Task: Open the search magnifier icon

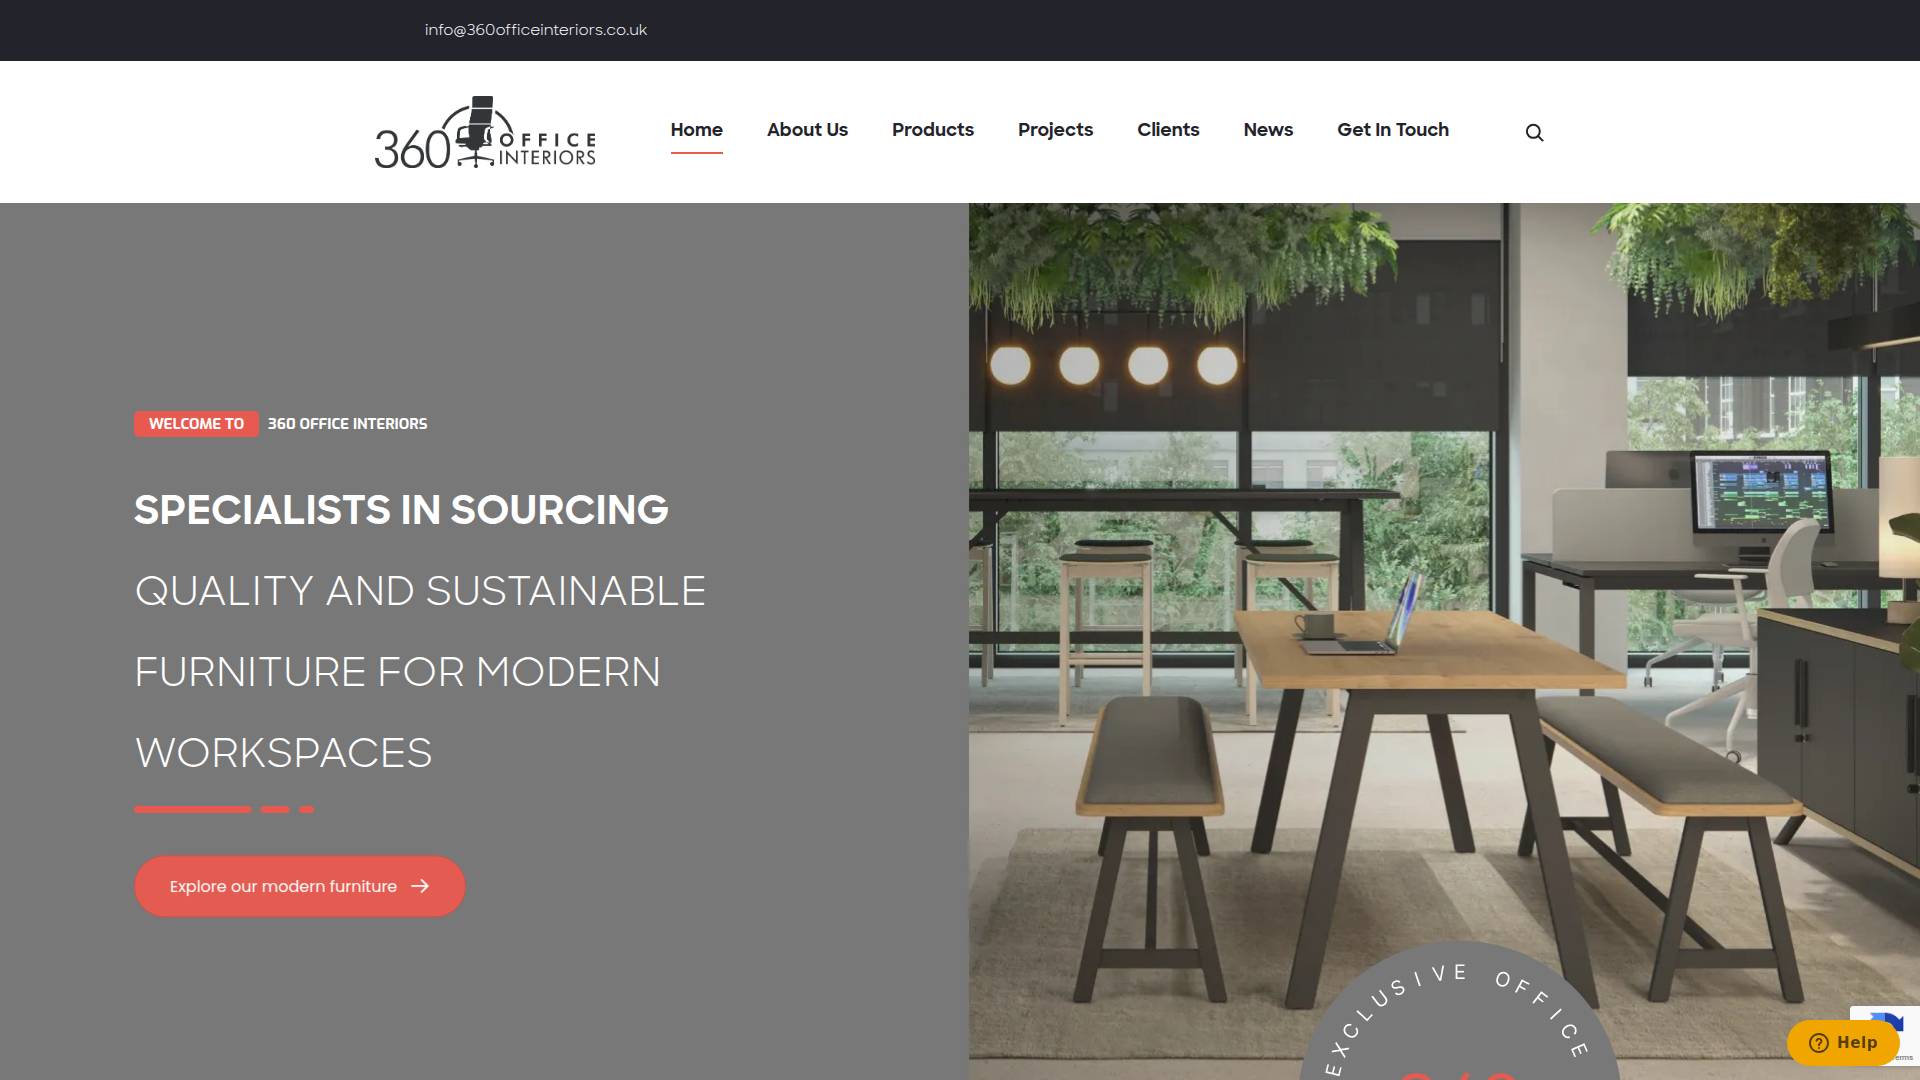Action: 1534,133
